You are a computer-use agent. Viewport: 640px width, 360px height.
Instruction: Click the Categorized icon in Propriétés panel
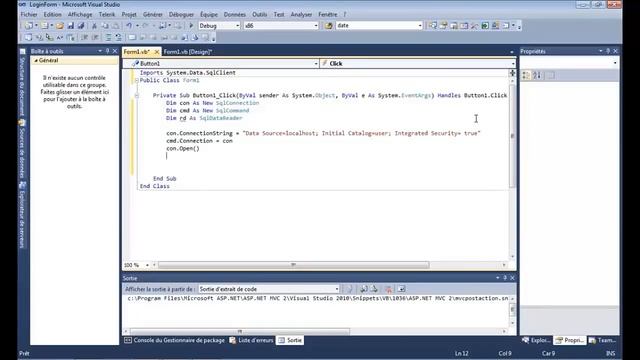click(x=527, y=76)
